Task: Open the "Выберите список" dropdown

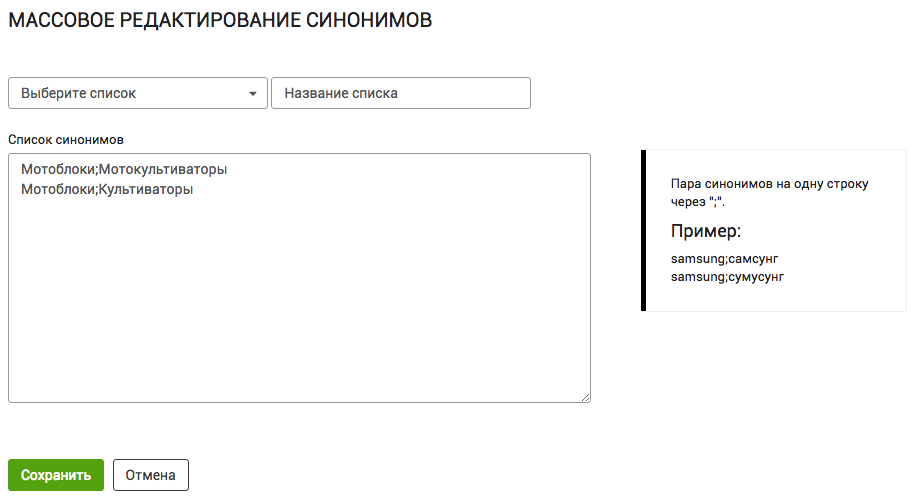Action: [137, 93]
